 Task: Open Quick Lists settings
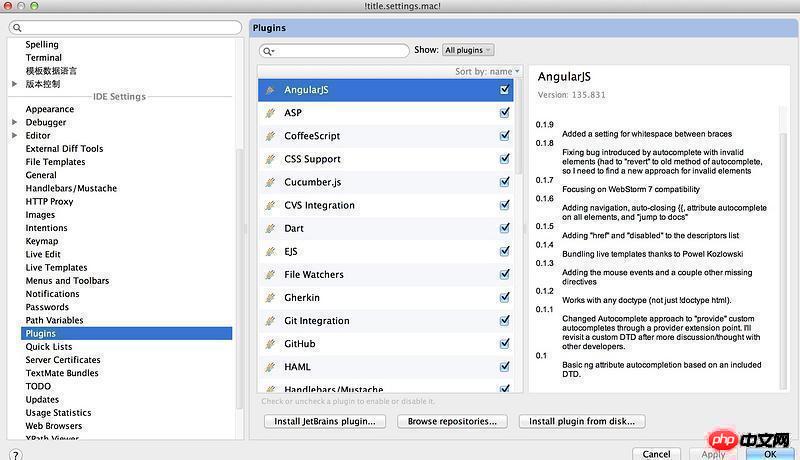pyautogui.click(x=49, y=347)
